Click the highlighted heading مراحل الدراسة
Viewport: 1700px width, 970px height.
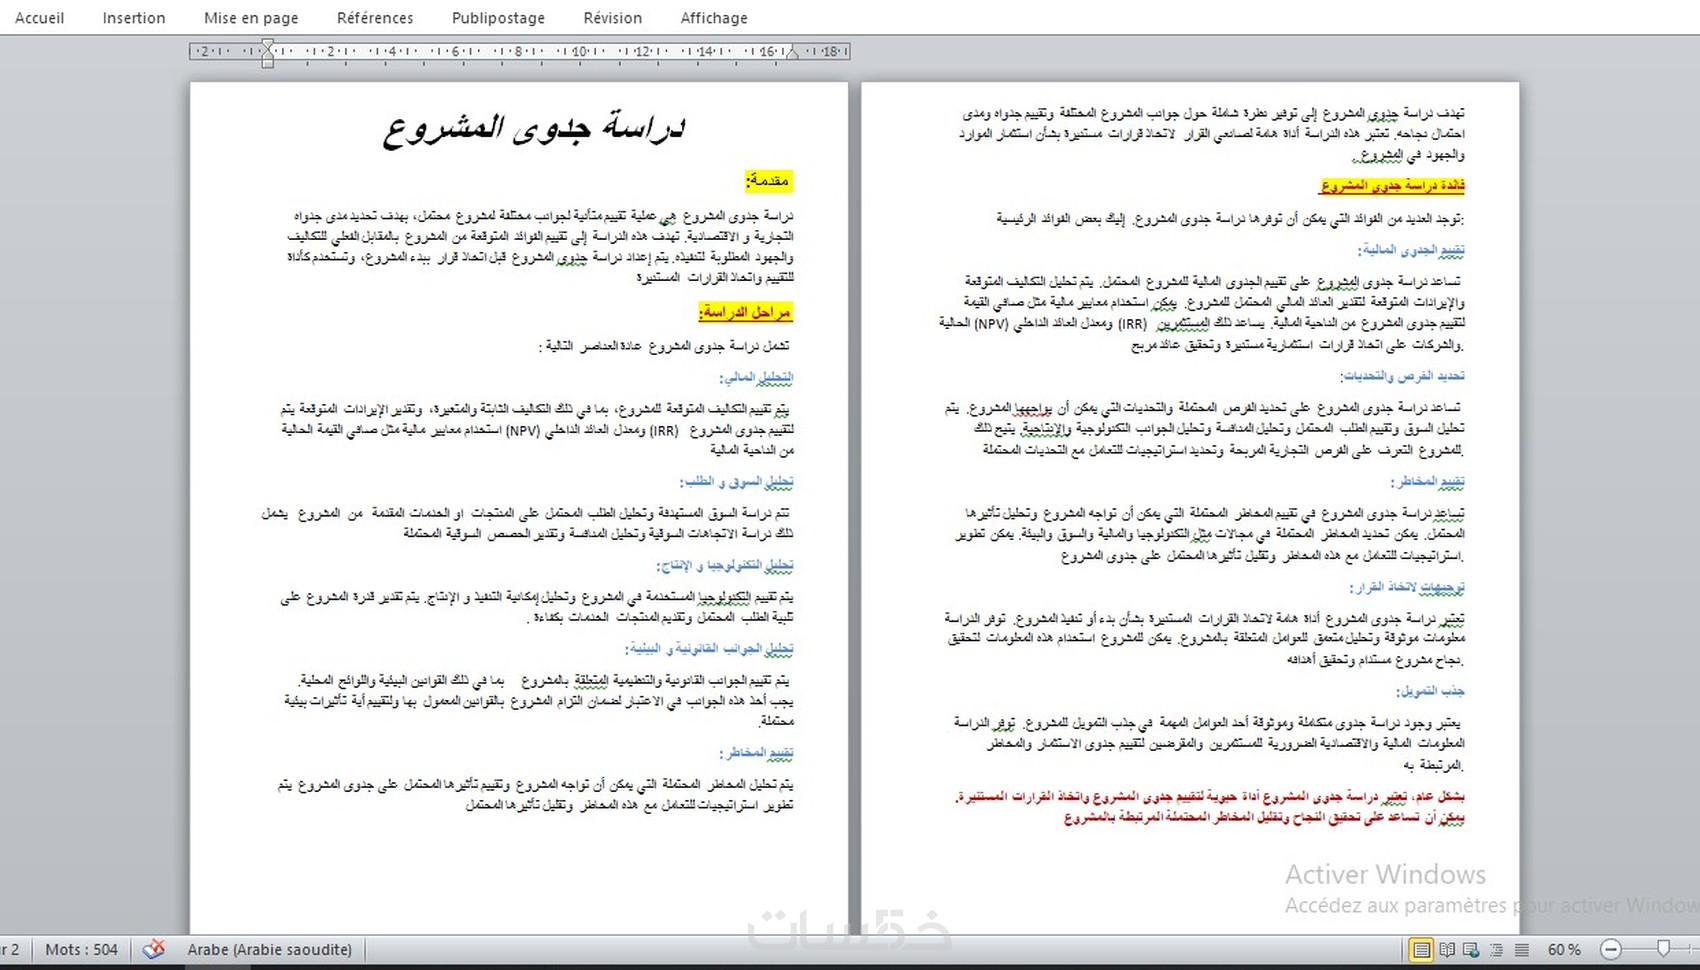745,312
